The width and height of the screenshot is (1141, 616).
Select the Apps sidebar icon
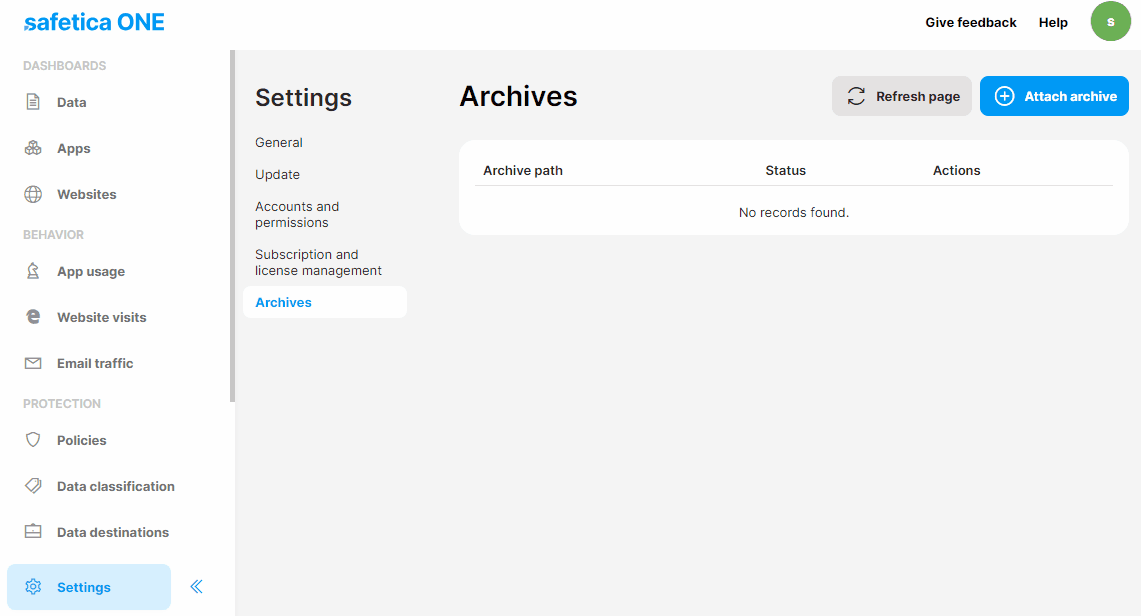(x=31, y=147)
